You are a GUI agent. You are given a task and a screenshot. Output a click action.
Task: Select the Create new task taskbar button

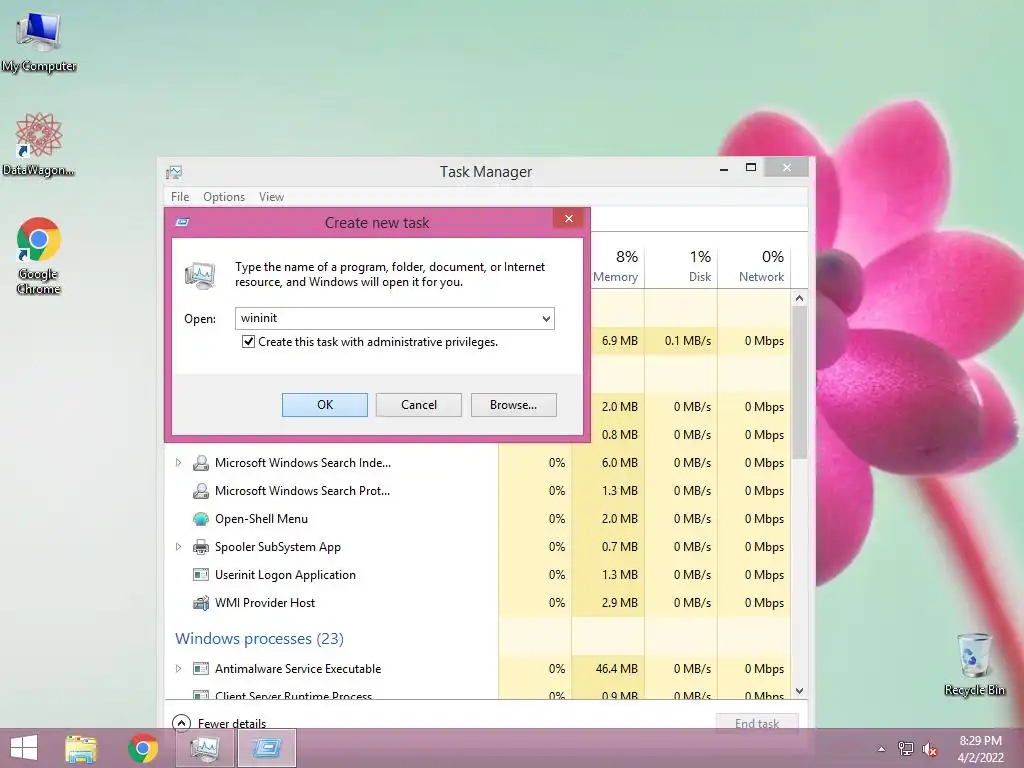[267, 748]
